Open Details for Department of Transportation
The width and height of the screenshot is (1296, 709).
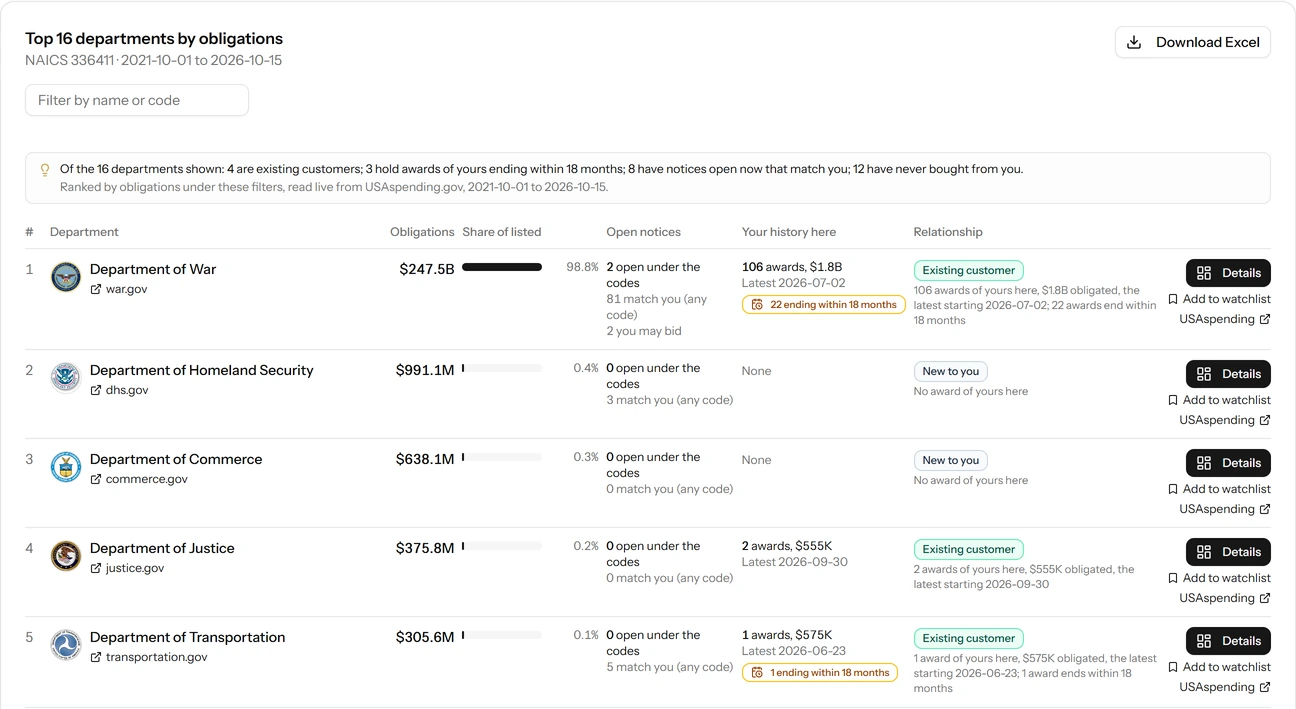pos(1228,641)
